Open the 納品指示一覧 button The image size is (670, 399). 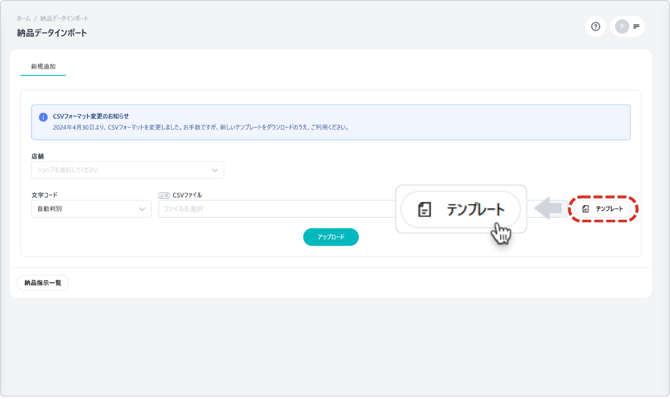point(43,283)
